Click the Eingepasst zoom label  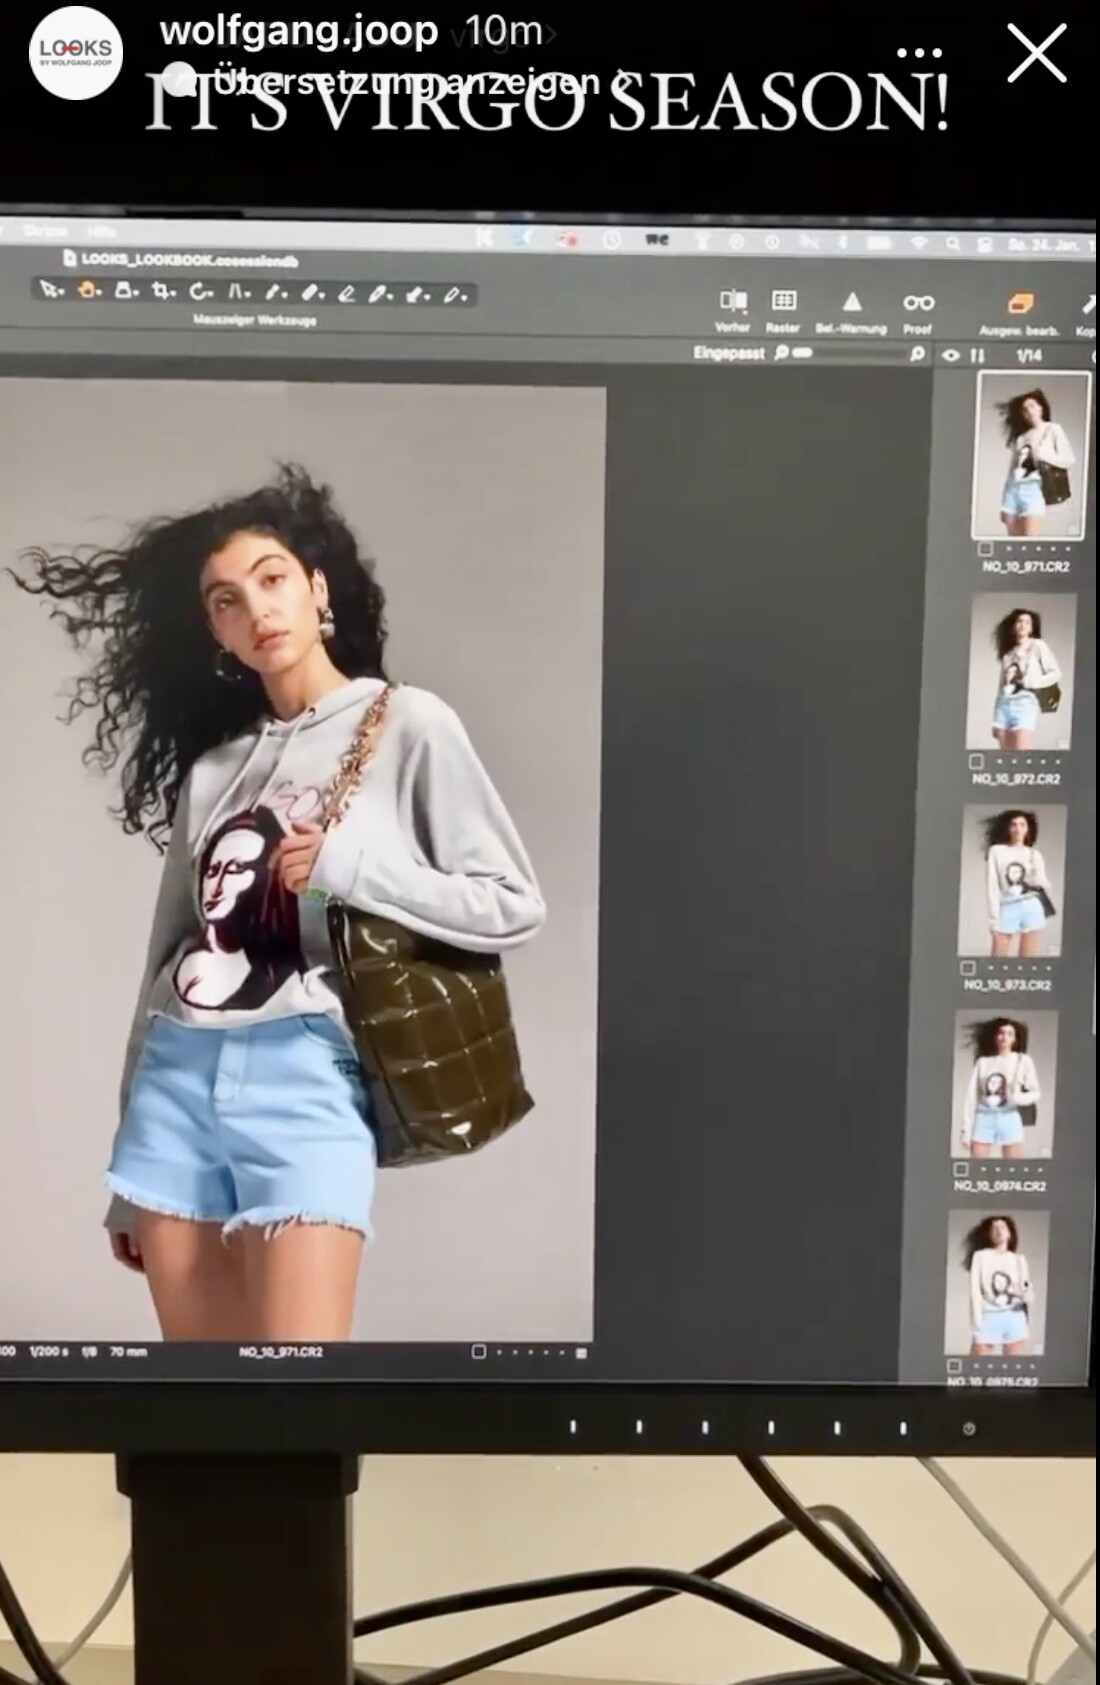pyautogui.click(x=729, y=353)
